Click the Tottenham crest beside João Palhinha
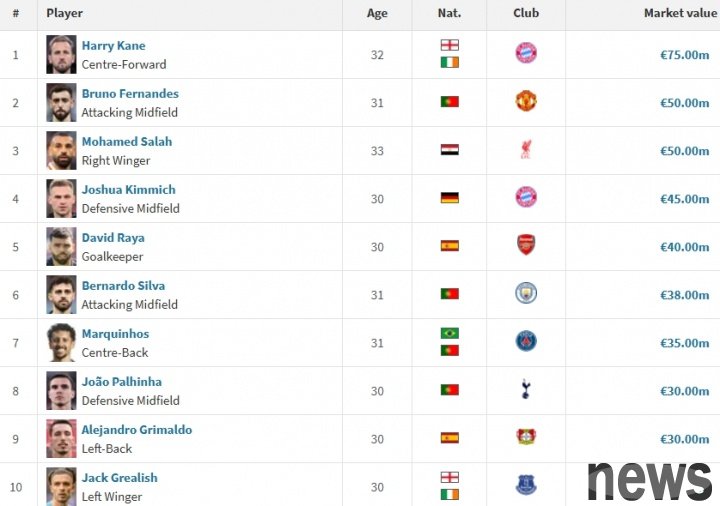 click(x=526, y=390)
